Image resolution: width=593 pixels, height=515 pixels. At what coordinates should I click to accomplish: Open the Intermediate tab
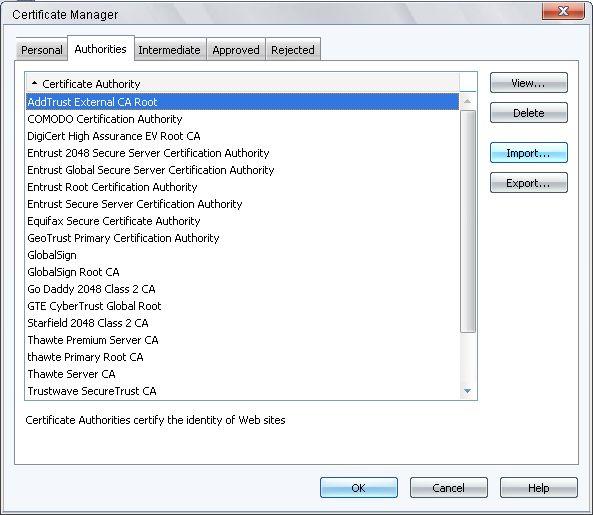click(169, 50)
